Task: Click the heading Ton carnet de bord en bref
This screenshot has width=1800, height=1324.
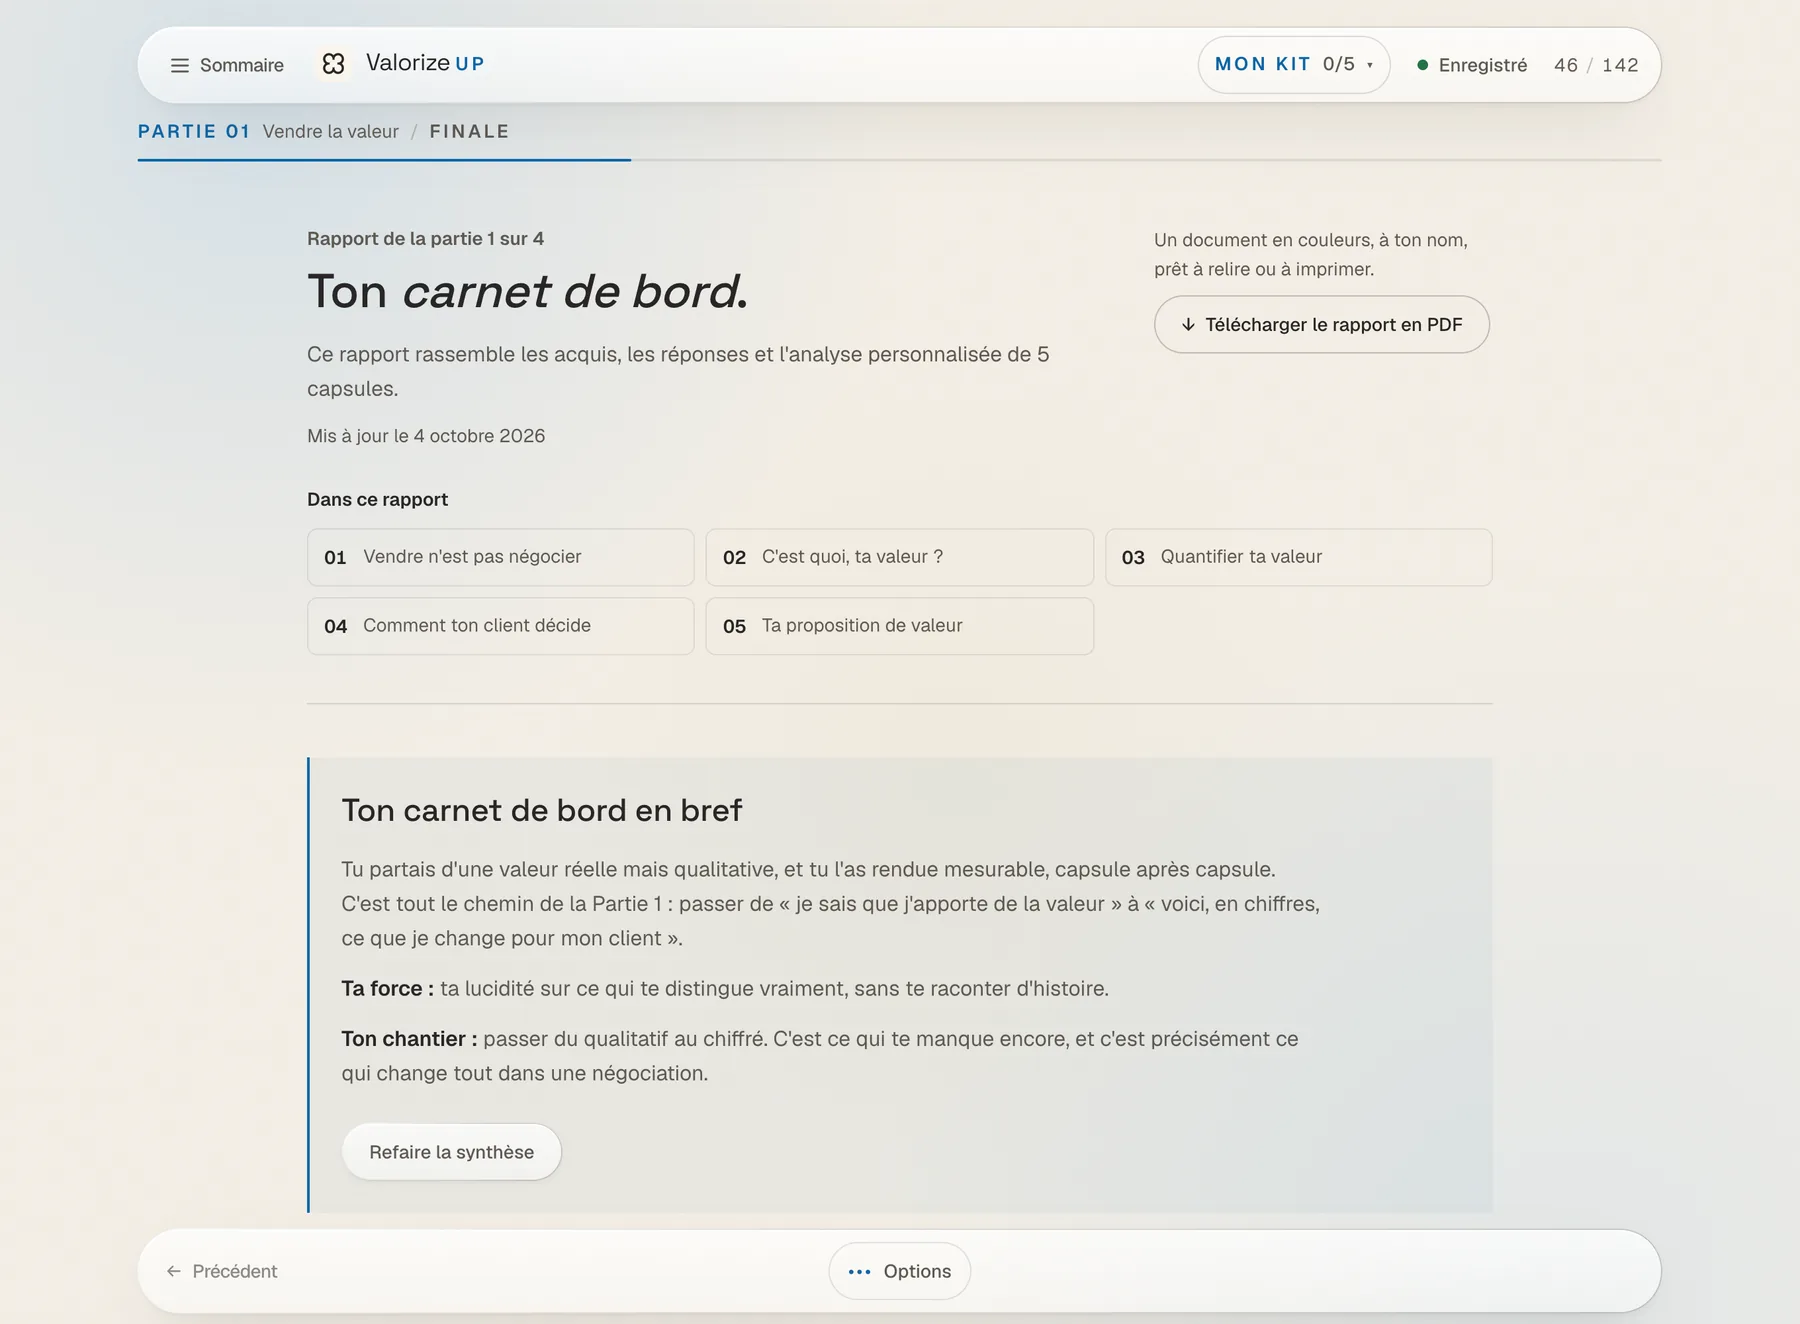Action: pyautogui.click(x=542, y=810)
